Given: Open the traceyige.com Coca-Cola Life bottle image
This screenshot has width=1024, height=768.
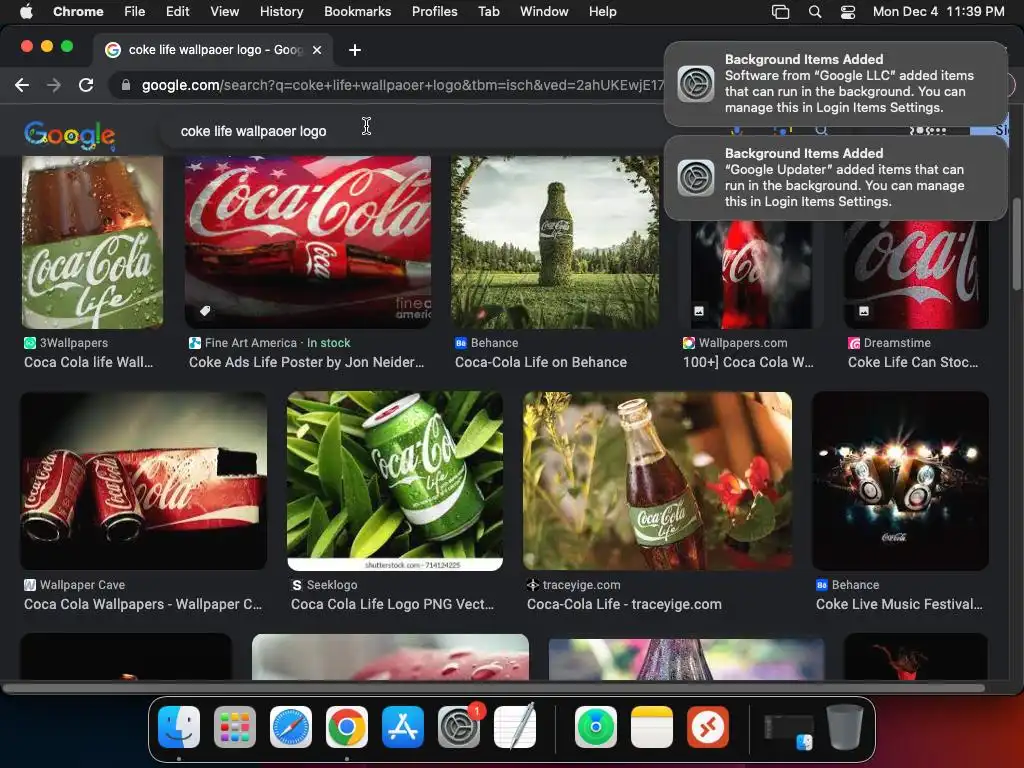Looking at the screenshot, I should (658, 481).
